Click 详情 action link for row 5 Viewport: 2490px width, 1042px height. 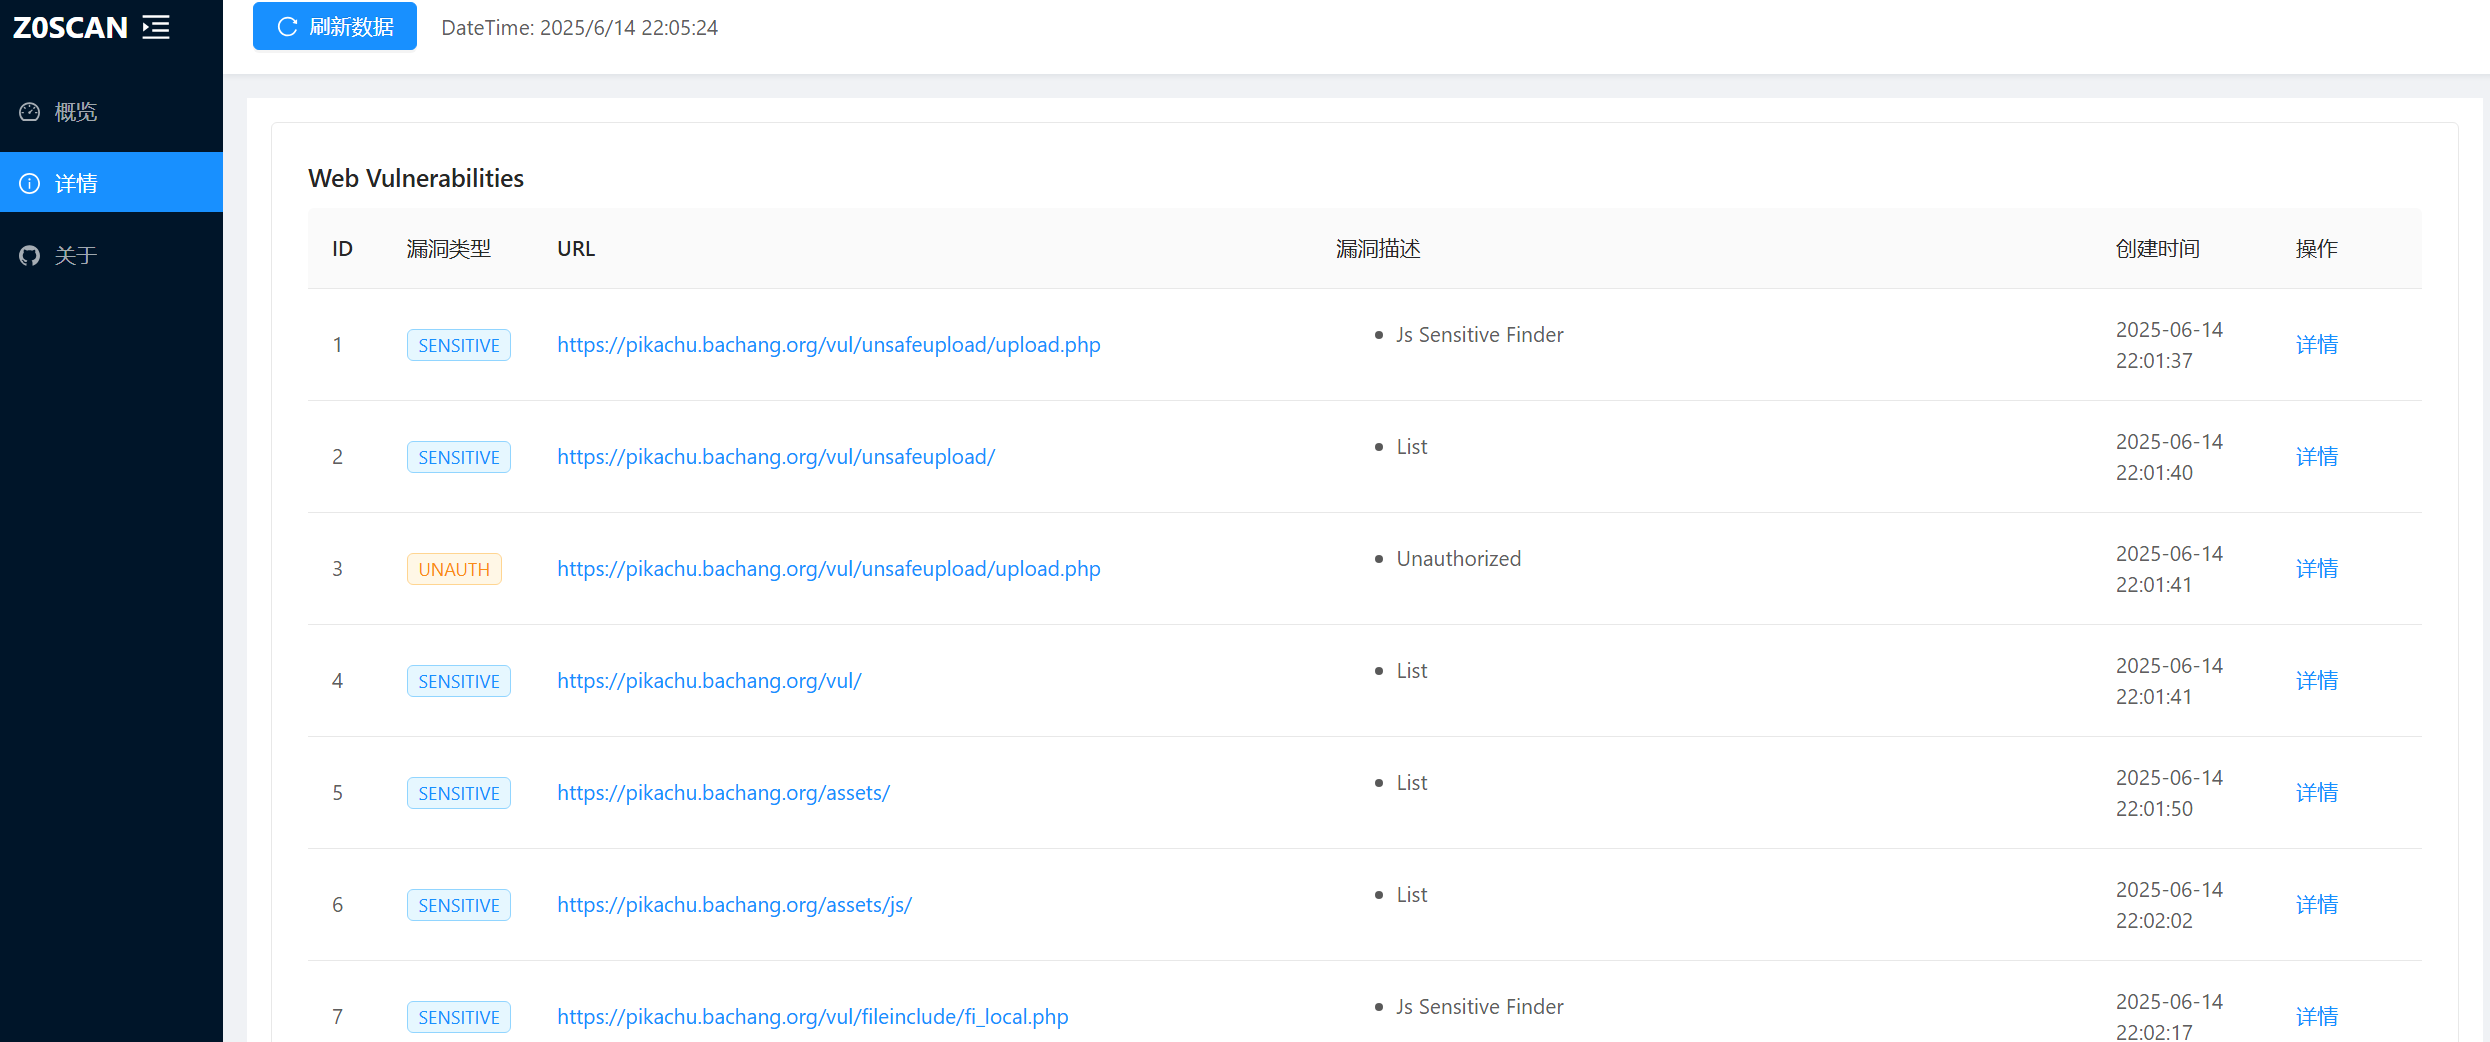(2317, 793)
